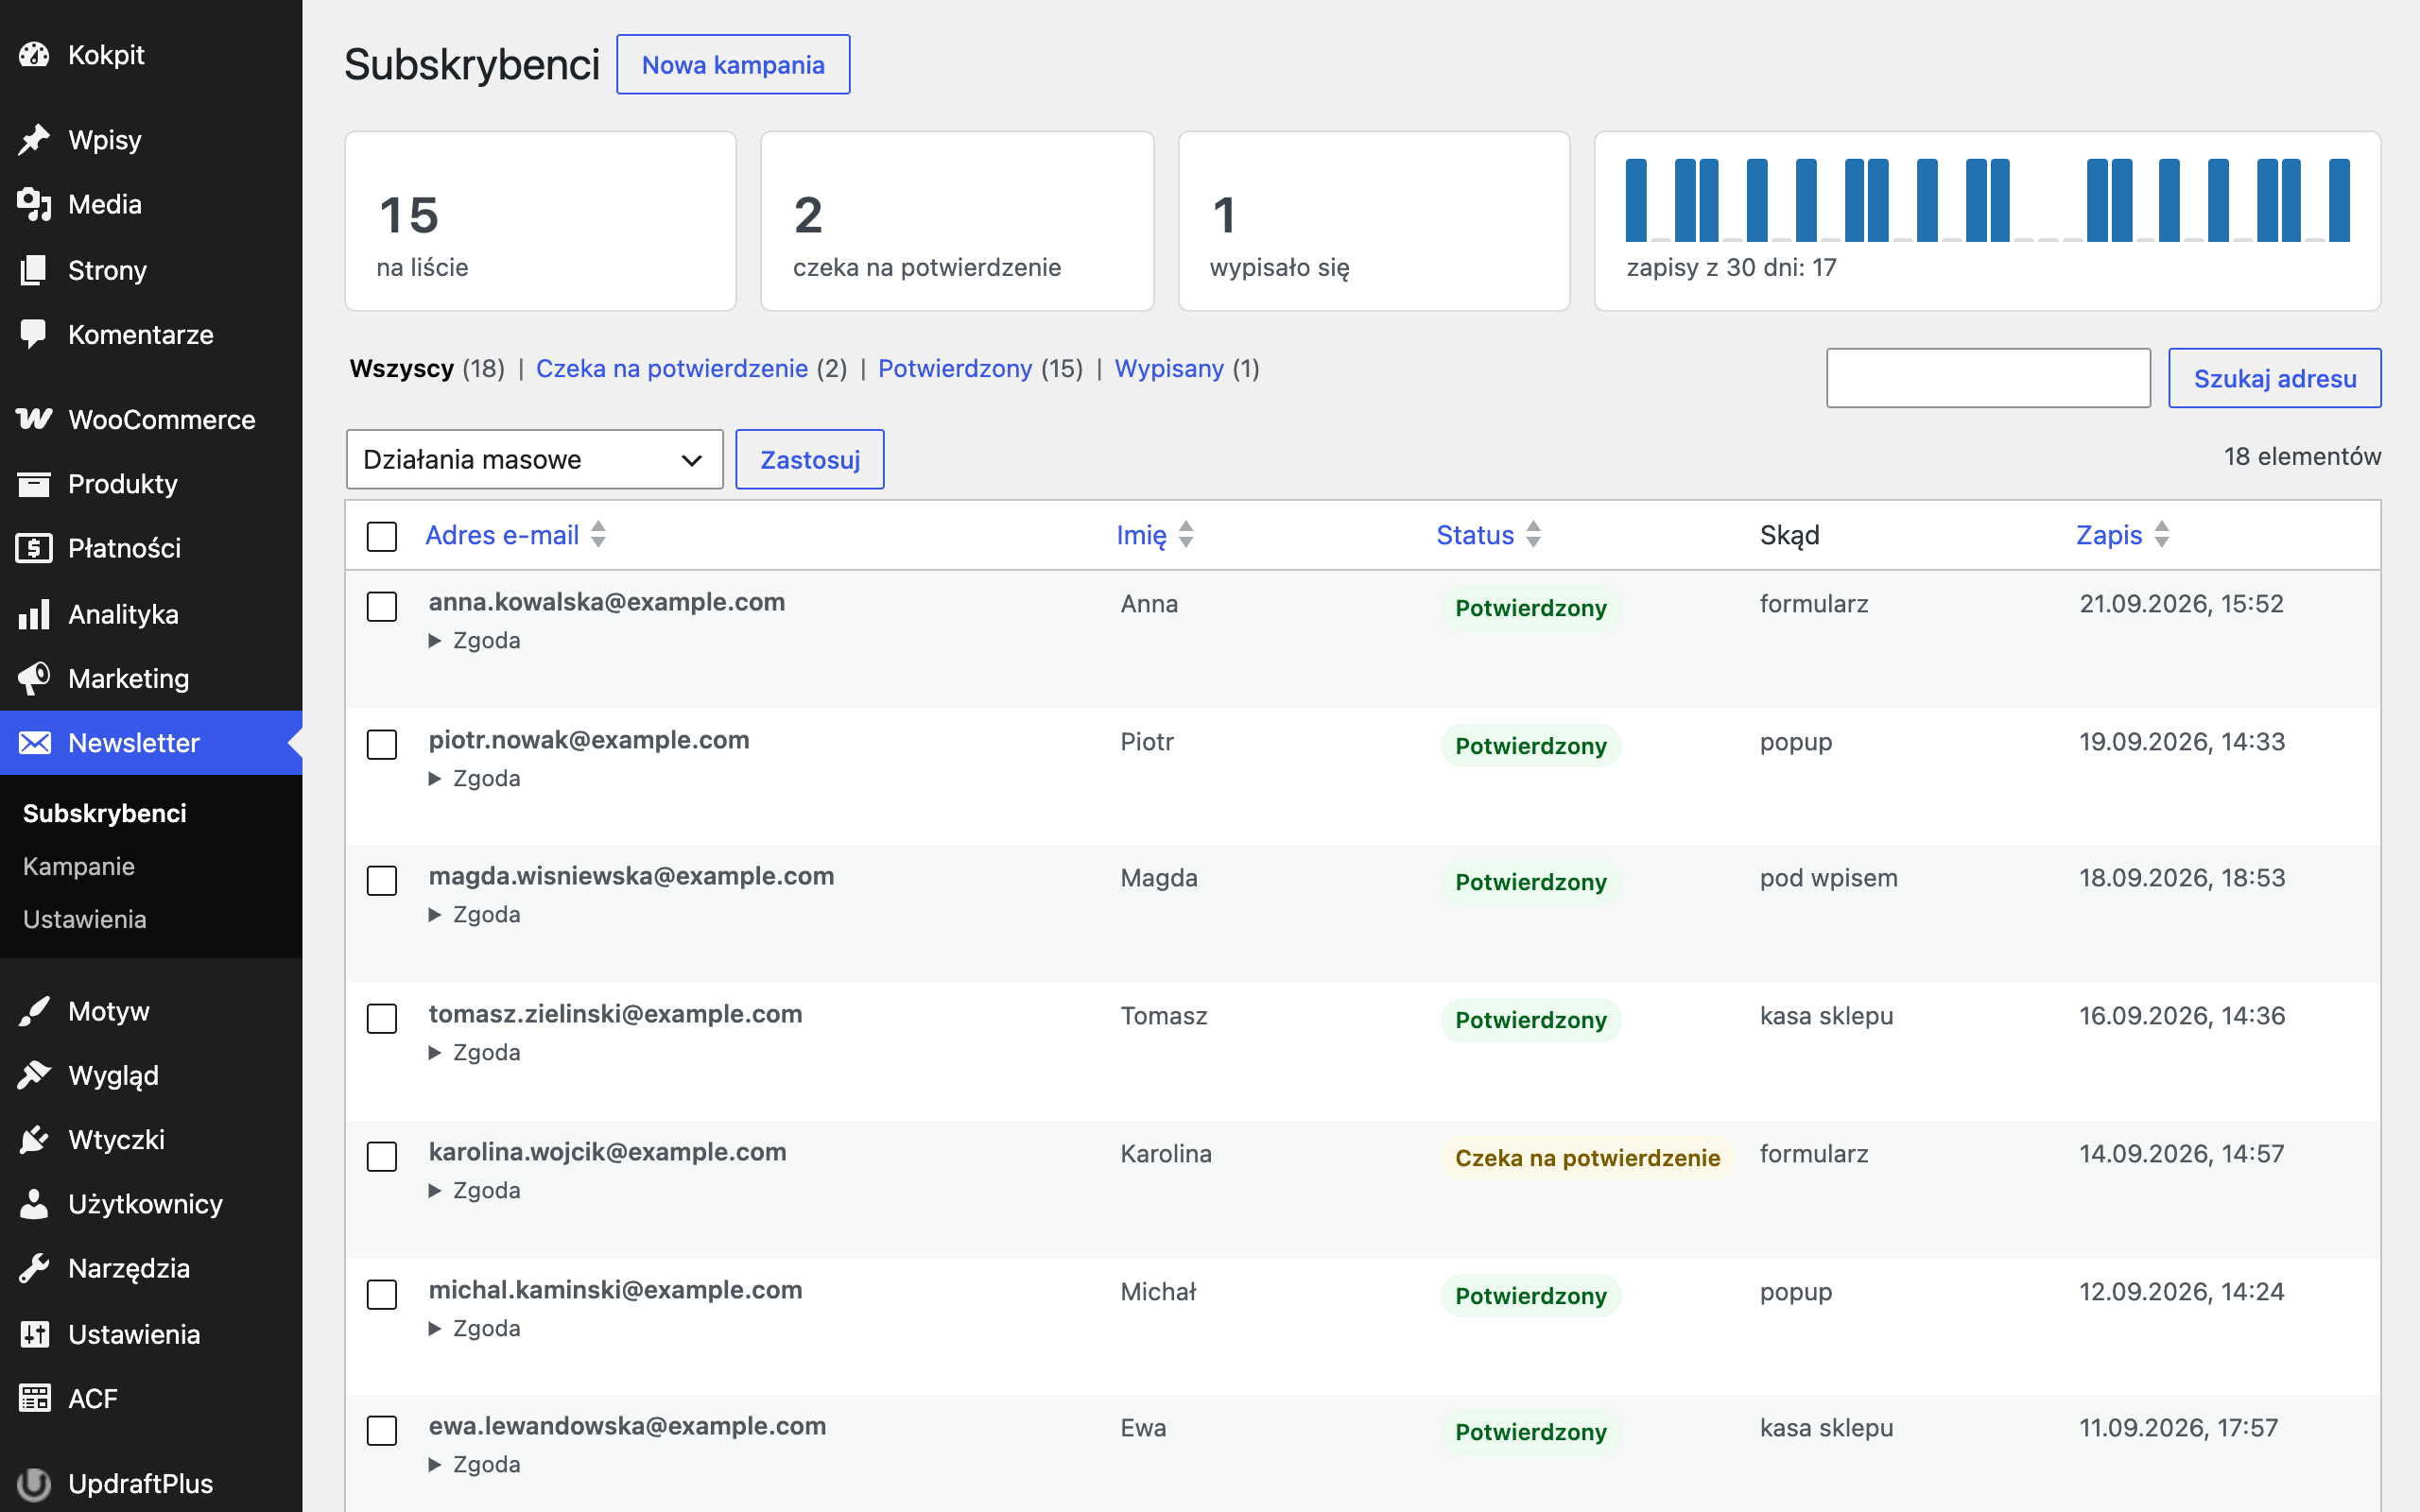Tick the select-all checkbox in table header
Screen dimensions: 2420x1512
pyautogui.click(x=382, y=536)
